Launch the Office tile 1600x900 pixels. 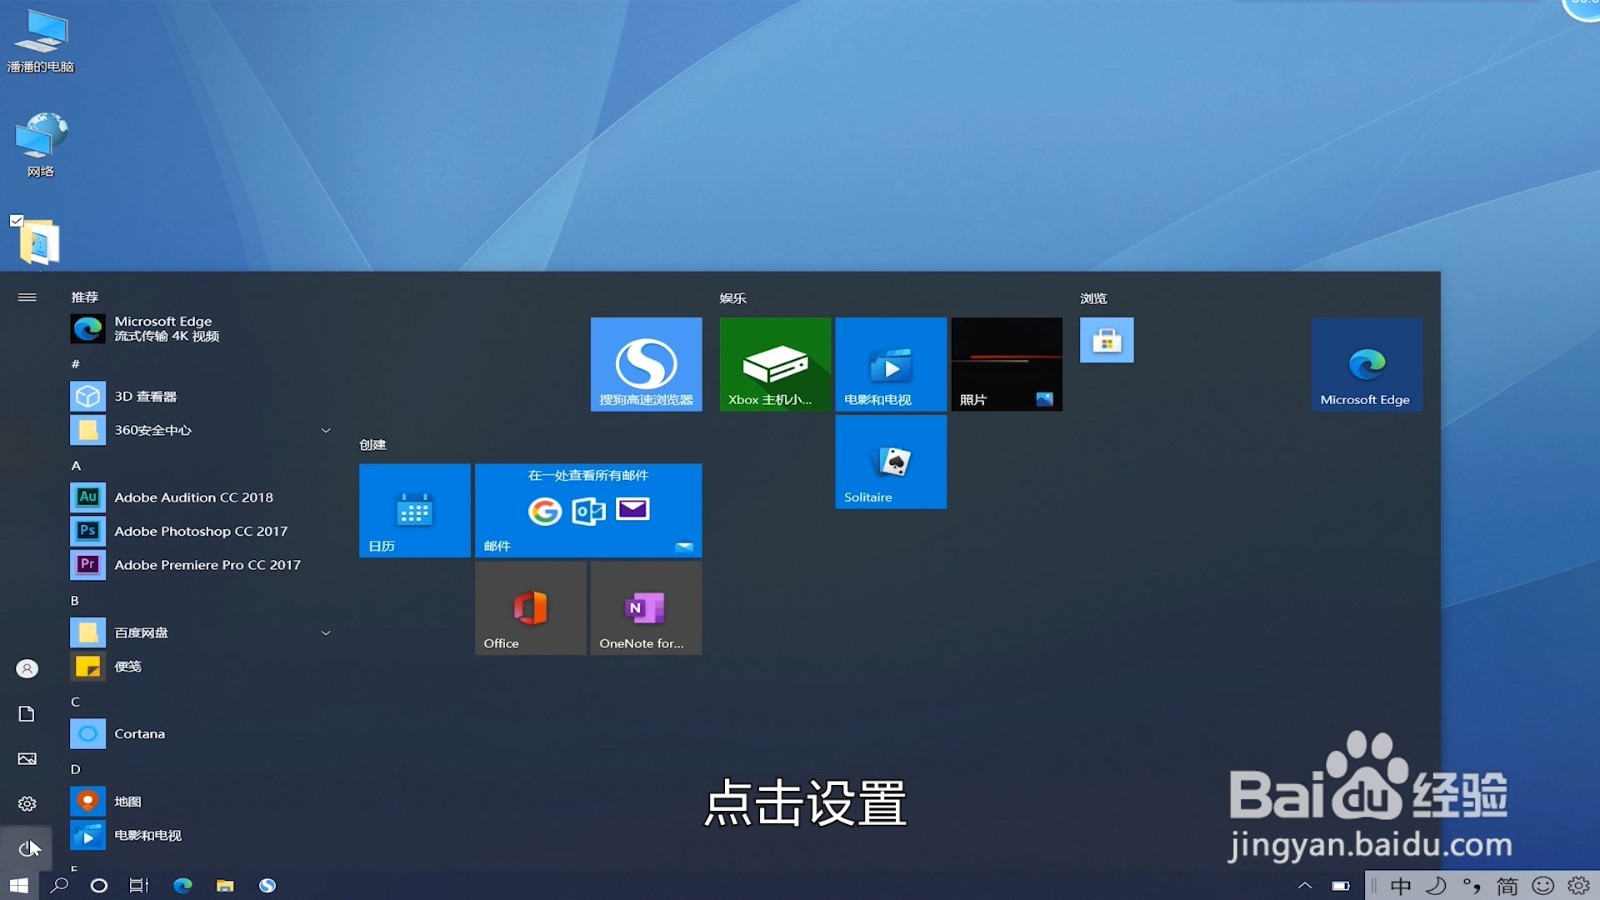point(530,608)
